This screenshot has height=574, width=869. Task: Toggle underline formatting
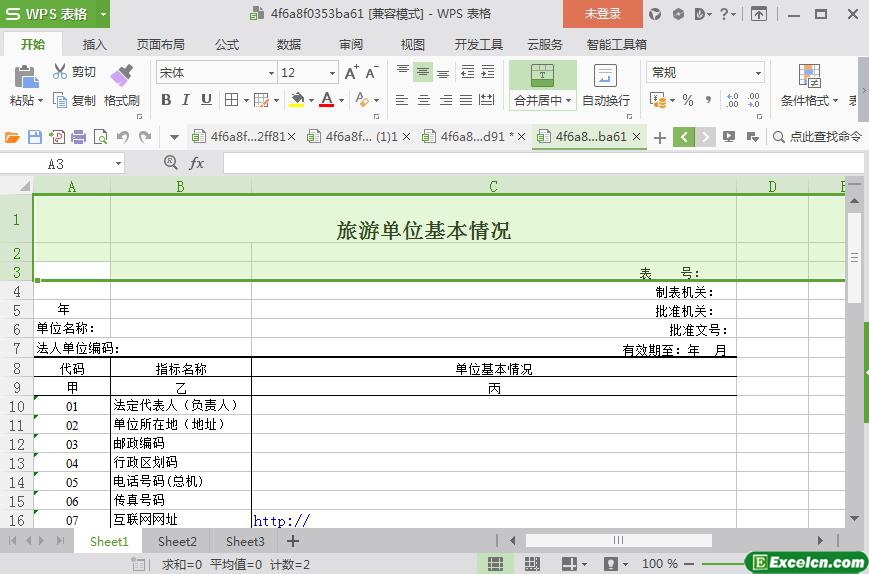pos(206,100)
